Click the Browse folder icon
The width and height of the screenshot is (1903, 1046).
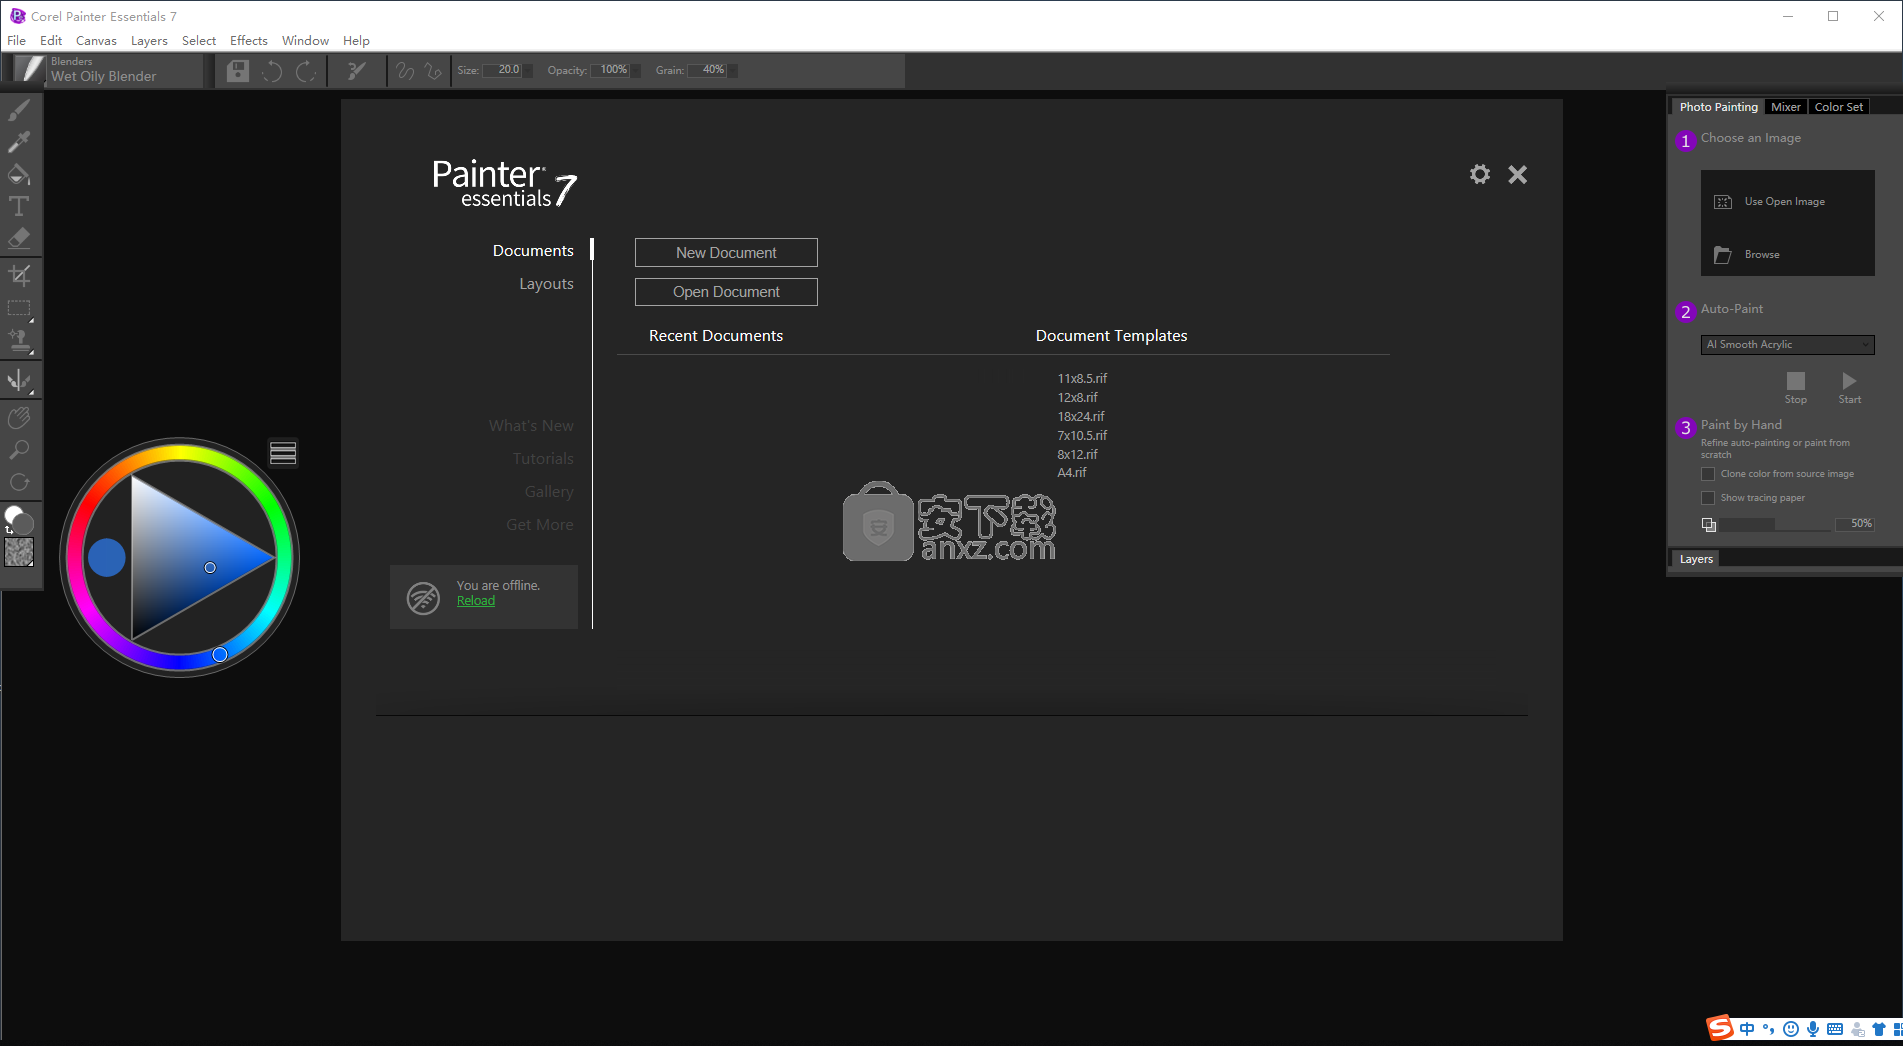pyautogui.click(x=1723, y=255)
